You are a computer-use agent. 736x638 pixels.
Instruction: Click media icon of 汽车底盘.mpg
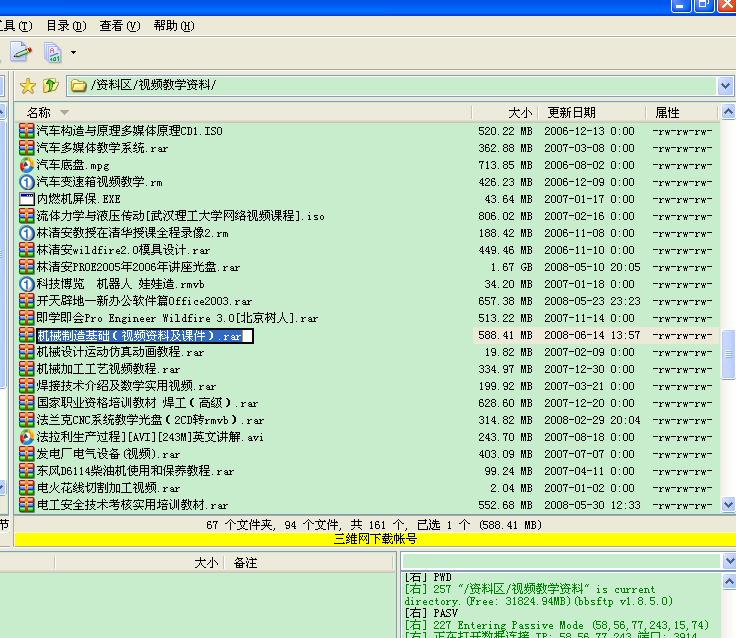pyautogui.click(x=27, y=165)
